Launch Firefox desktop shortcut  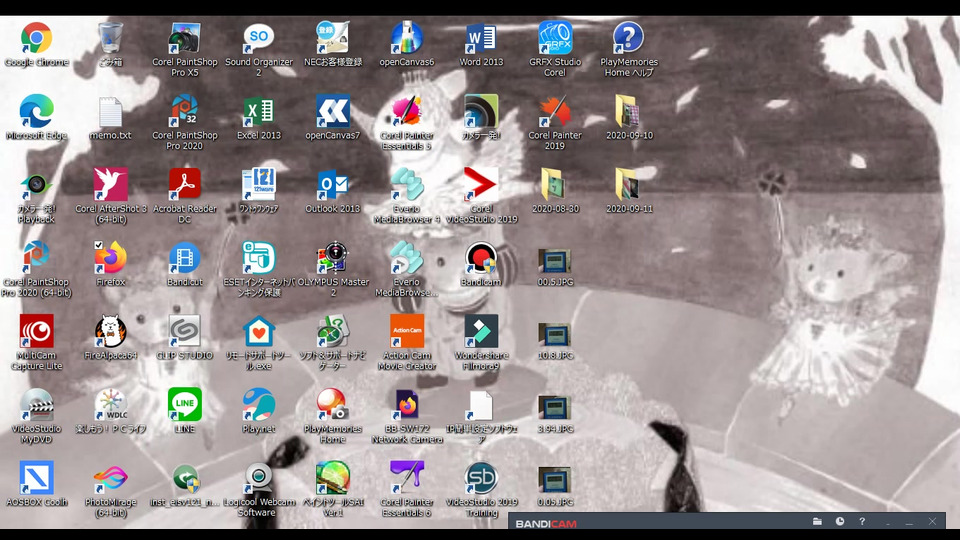110,258
